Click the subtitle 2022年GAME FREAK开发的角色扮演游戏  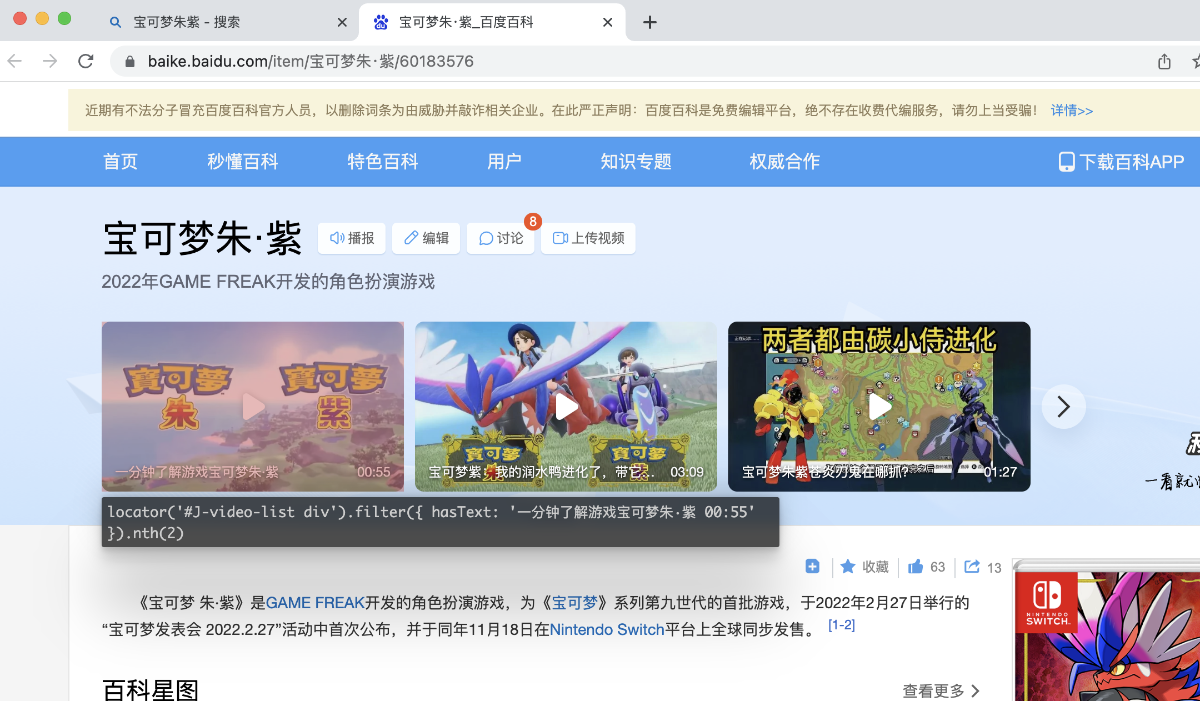tap(268, 282)
